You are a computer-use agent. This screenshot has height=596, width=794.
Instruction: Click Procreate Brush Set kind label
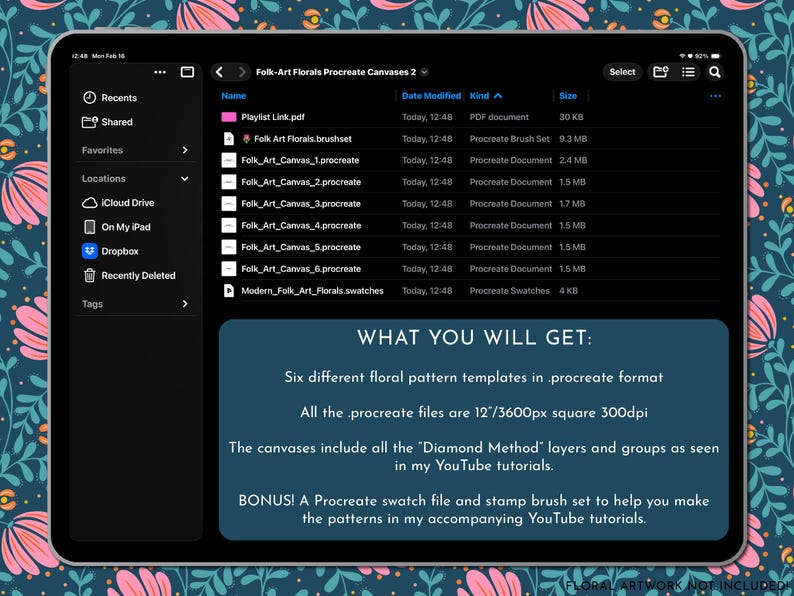(509, 139)
